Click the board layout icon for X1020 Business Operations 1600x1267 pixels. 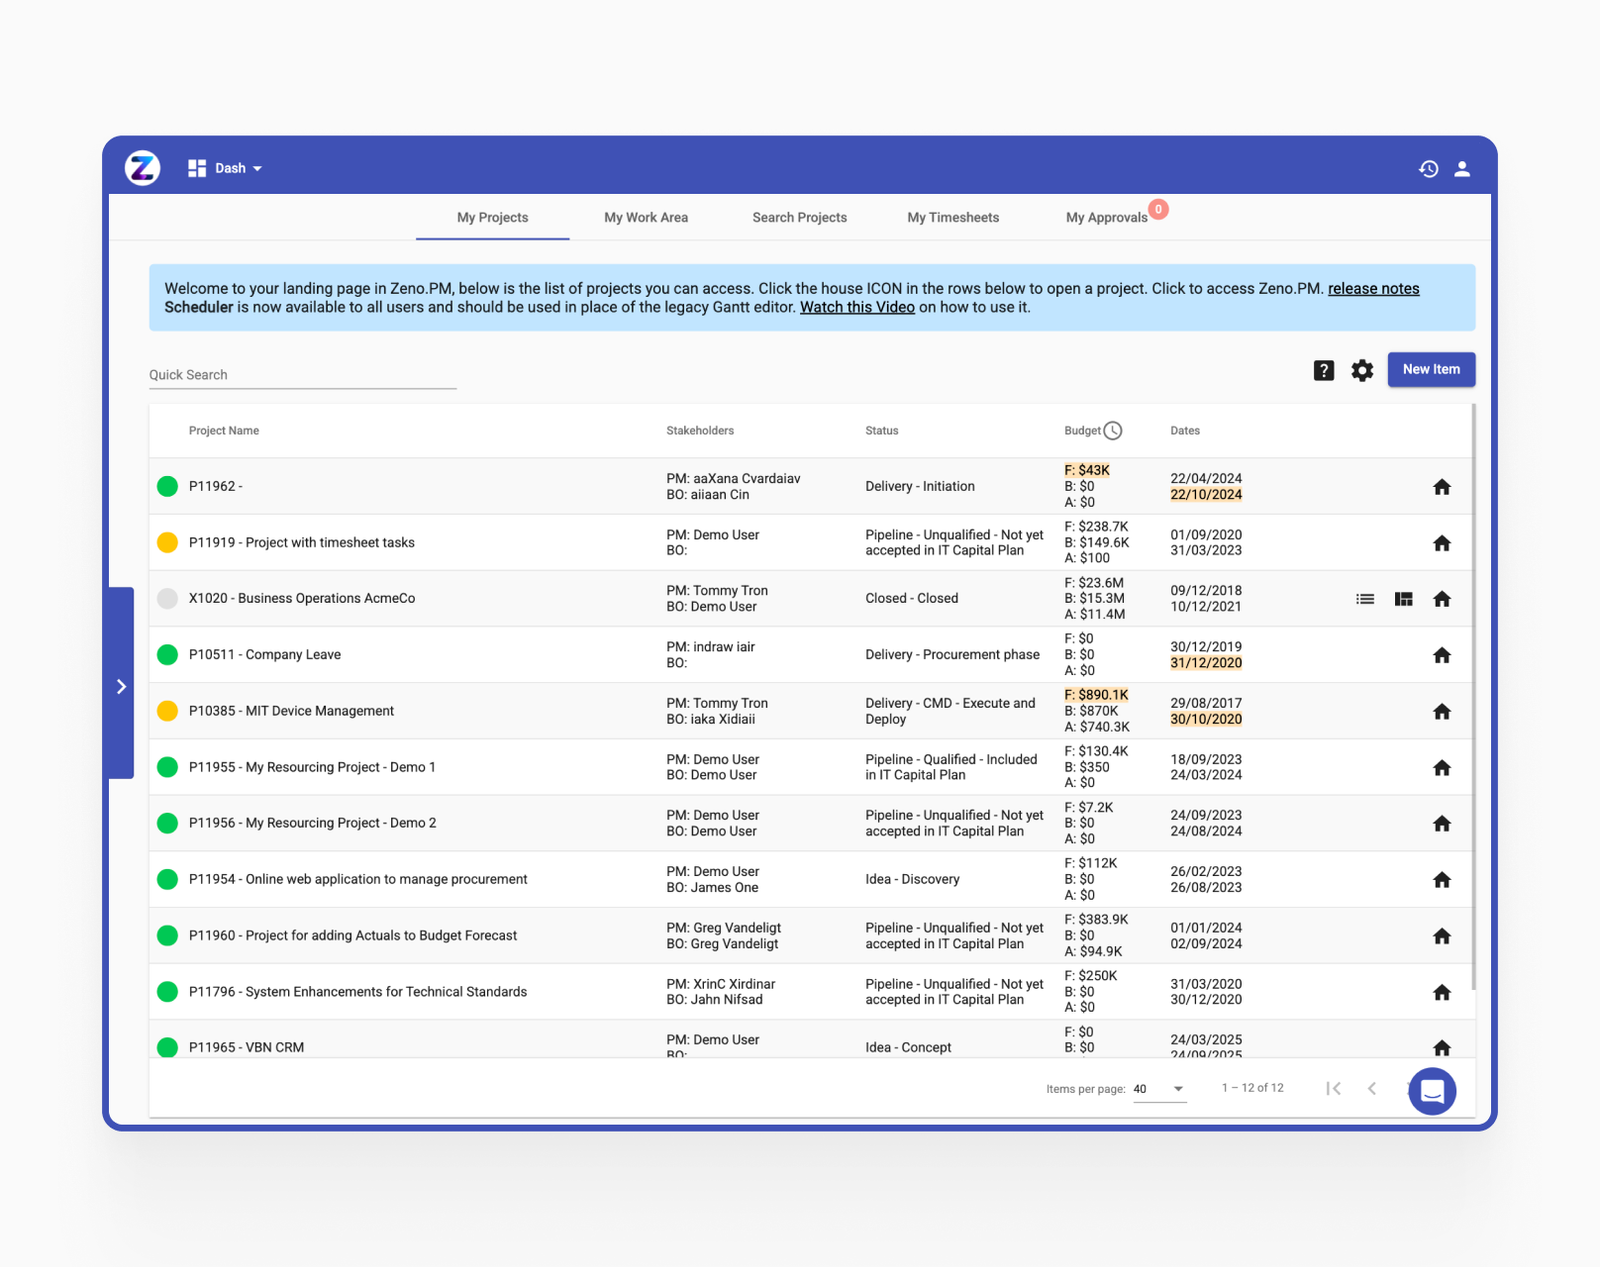coord(1404,598)
